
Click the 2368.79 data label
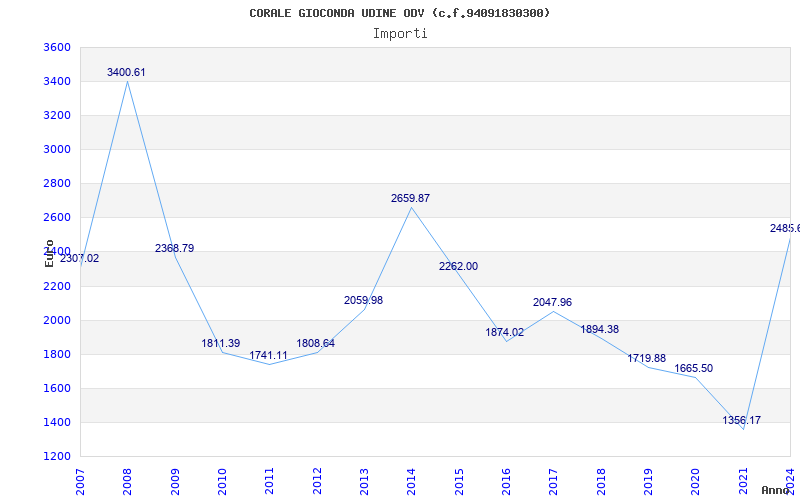click(x=174, y=248)
